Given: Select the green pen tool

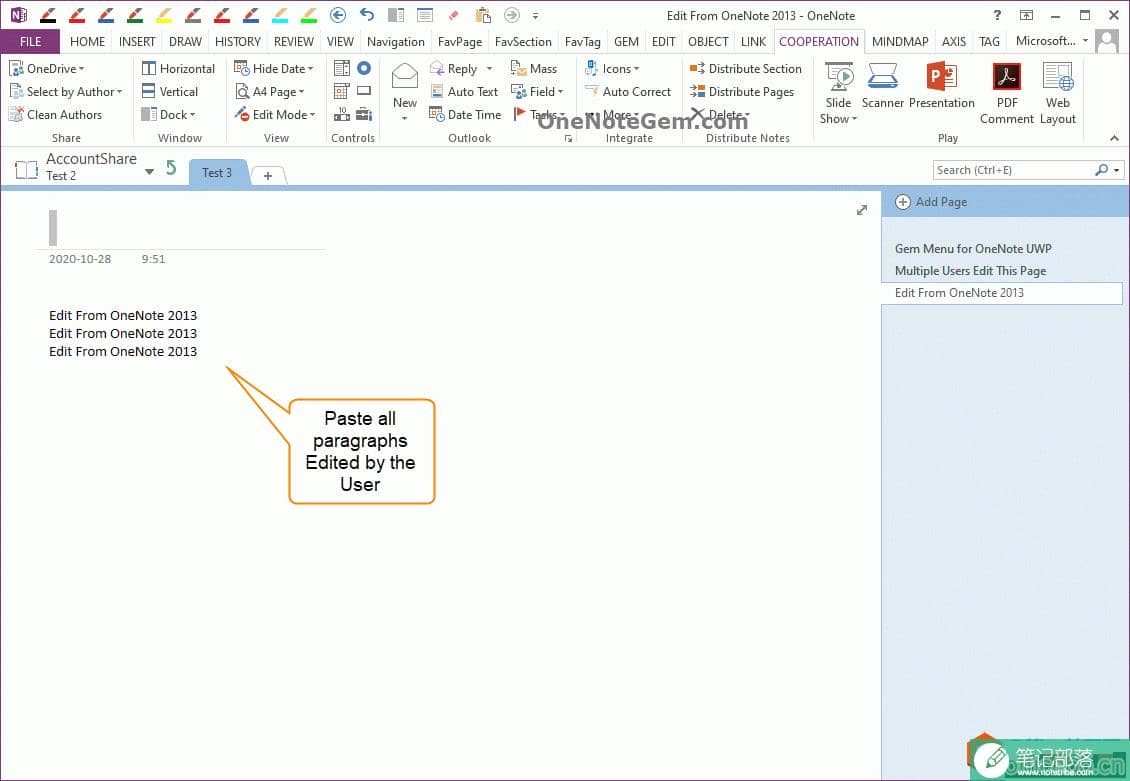Looking at the screenshot, I should tap(135, 15).
